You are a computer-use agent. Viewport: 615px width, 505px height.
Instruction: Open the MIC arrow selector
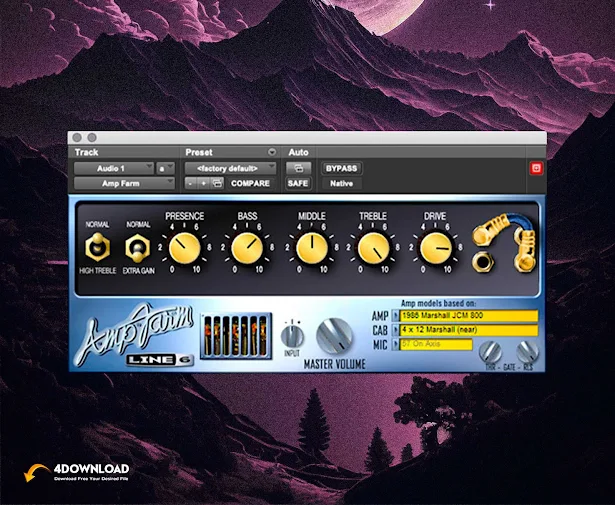click(x=395, y=345)
